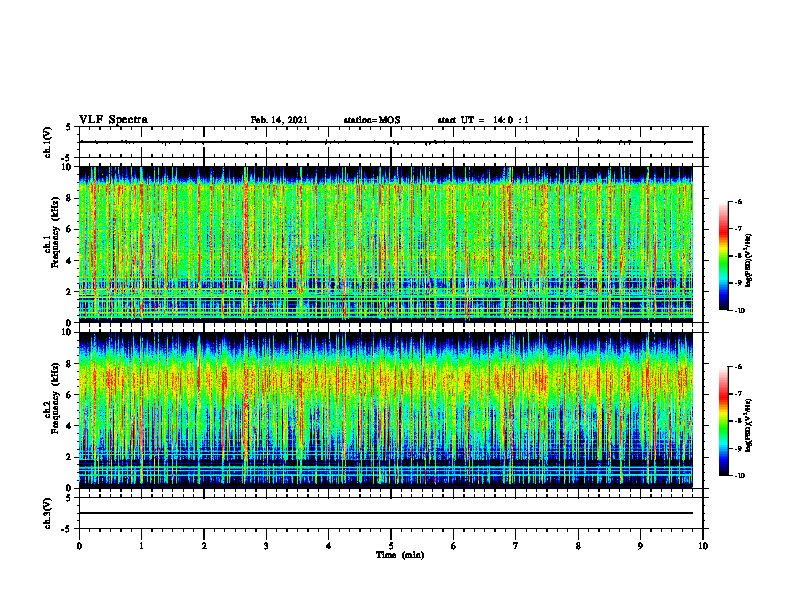Click the "2" kHz tick of ch.1 spectrogram
Viewport: 792px width, 612px height.
(x=70, y=292)
